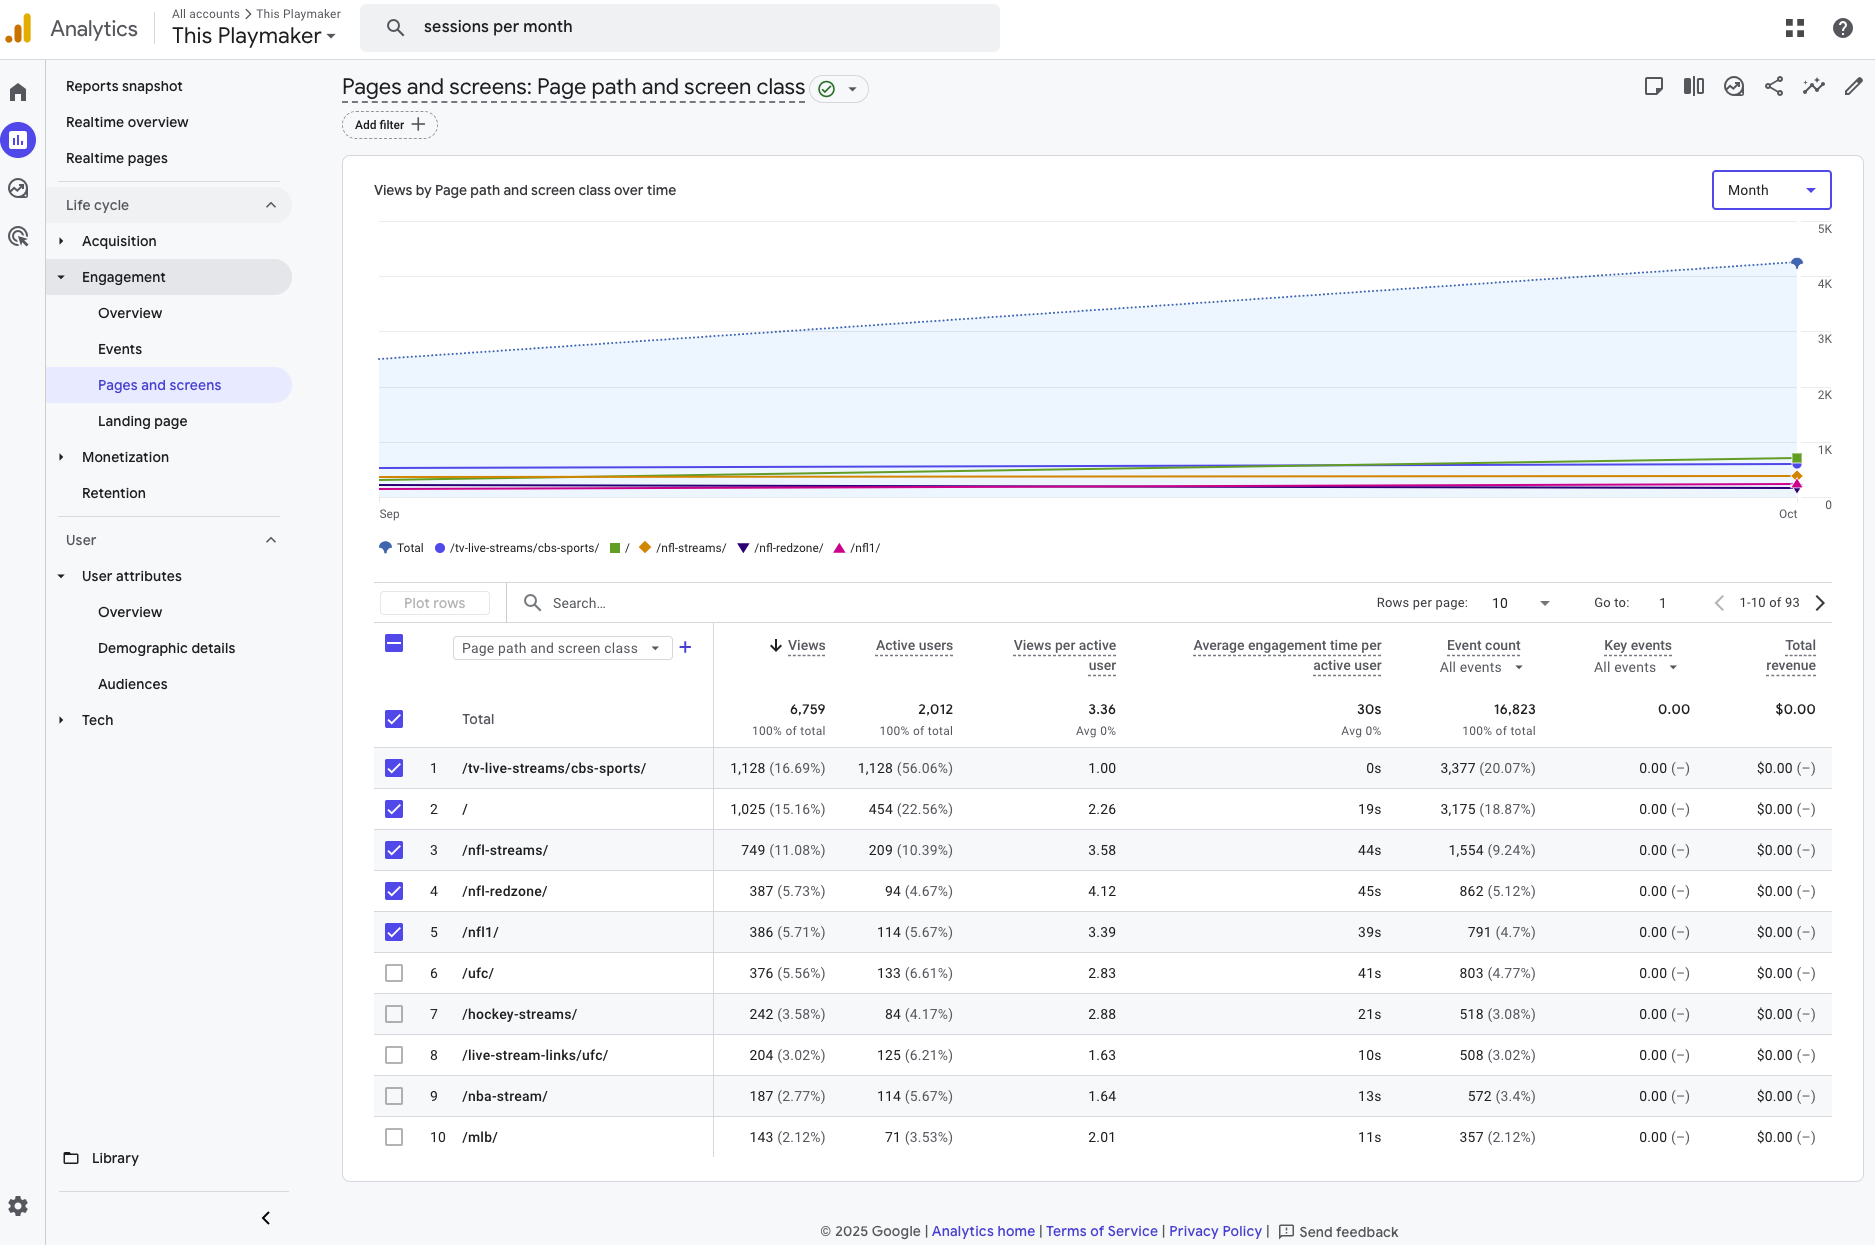Open the Insights icon in the report toolbar

pyautogui.click(x=1813, y=87)
